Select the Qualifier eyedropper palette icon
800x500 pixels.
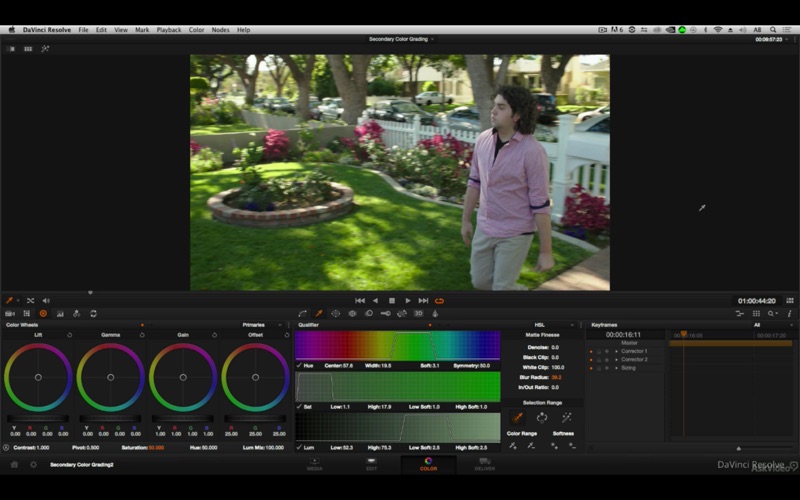[319, 314]
